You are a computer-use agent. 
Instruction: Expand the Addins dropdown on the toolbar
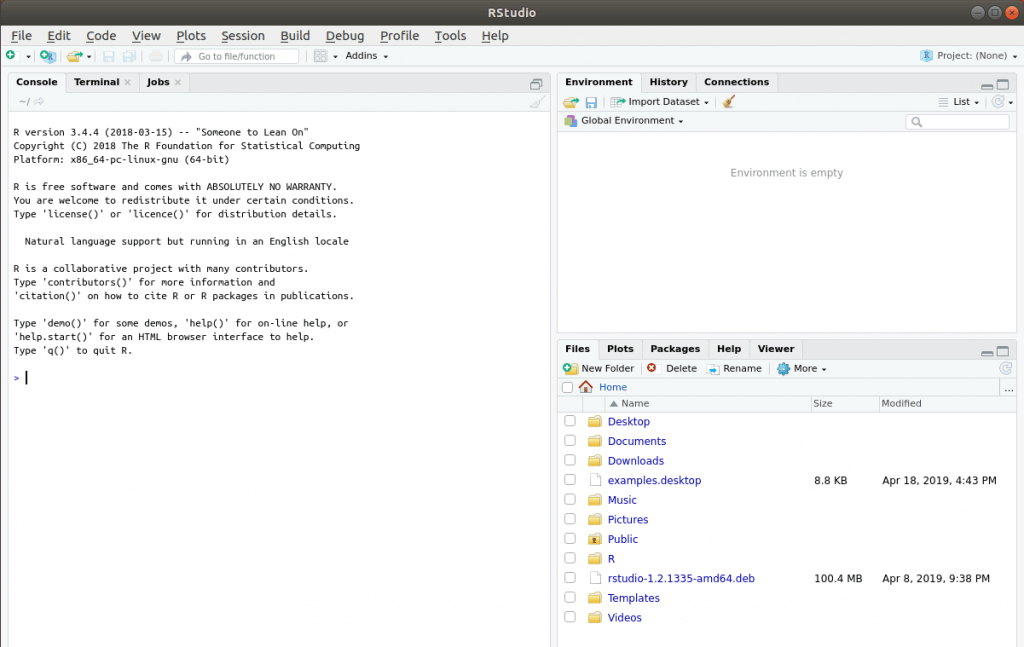coord(364,56)
